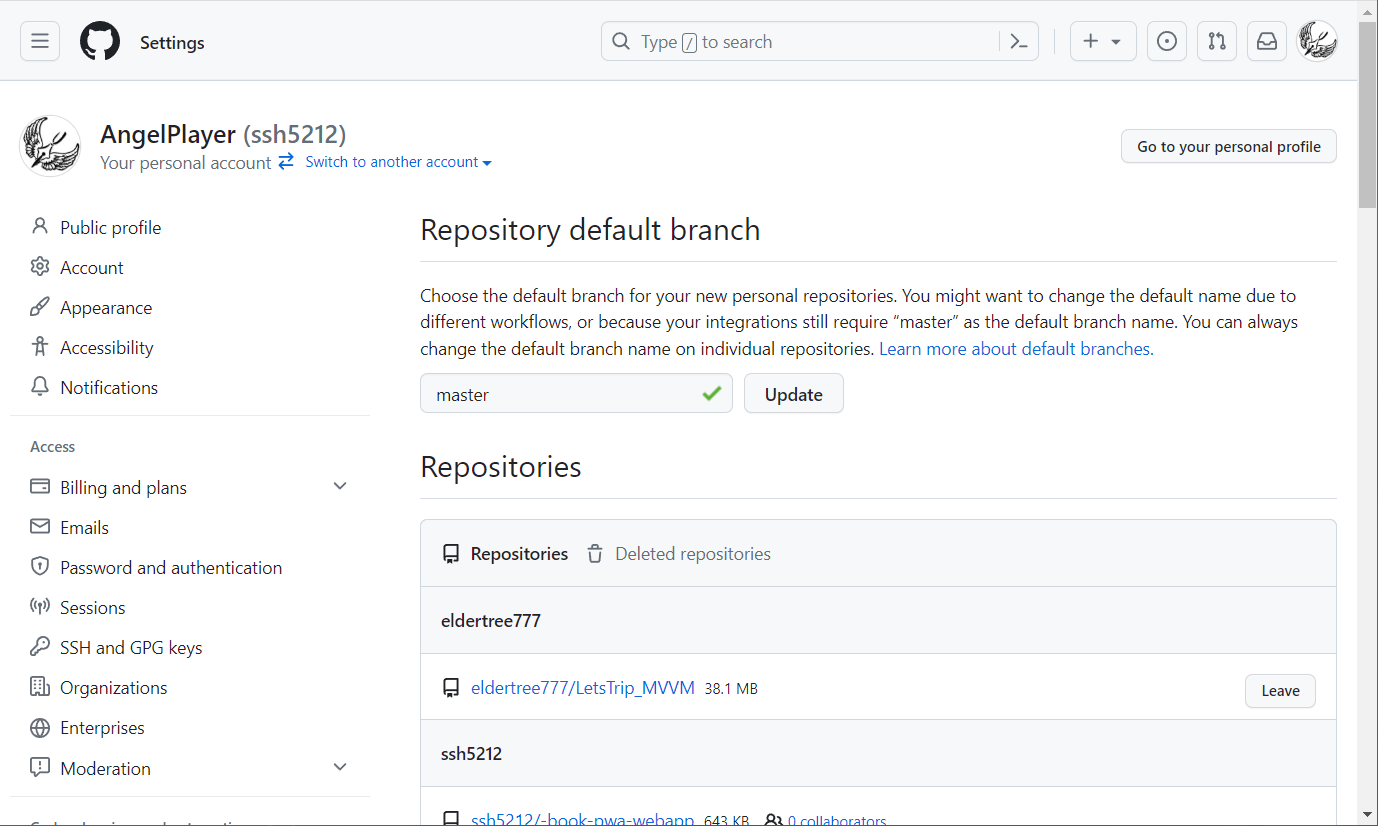Screen dimensions: 1378x826
Task: Open Switch to another account dropdown
Action: coord(398,162)
